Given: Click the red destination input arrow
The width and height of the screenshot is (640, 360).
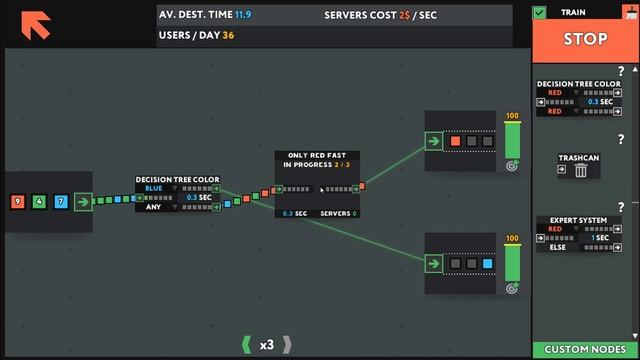Looking at the screenshot, I should click(x=433, y=141).
